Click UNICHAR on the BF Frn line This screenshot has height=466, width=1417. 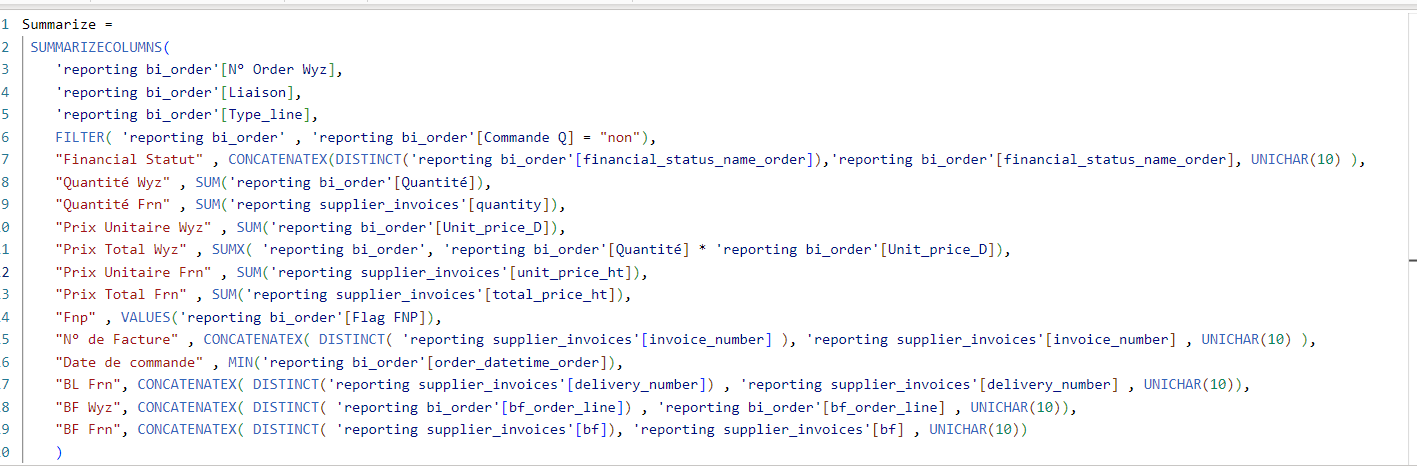[957, 429]
